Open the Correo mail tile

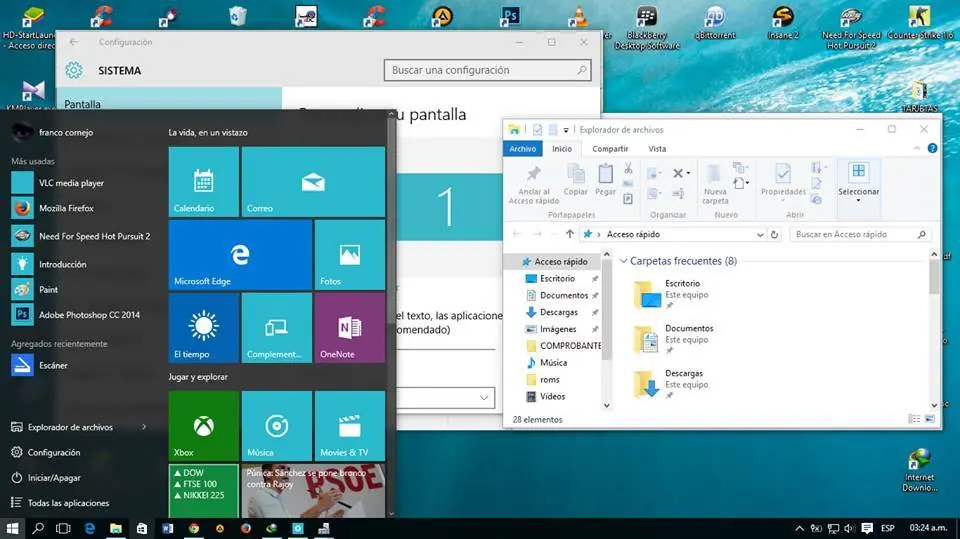(313, 182)
